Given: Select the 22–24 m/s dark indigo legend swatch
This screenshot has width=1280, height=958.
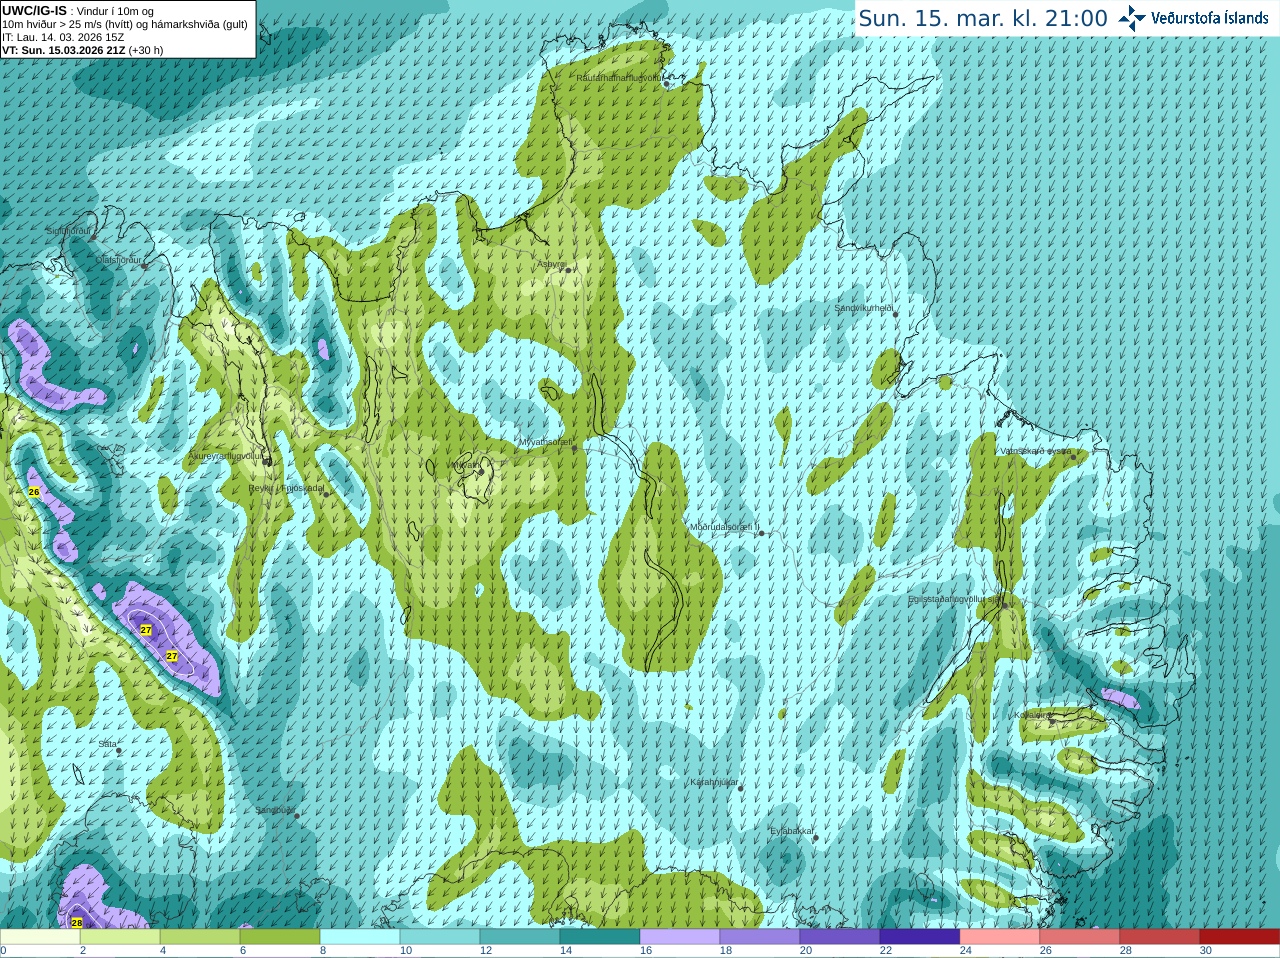Looking at the screenshot, I should point(920,937).
